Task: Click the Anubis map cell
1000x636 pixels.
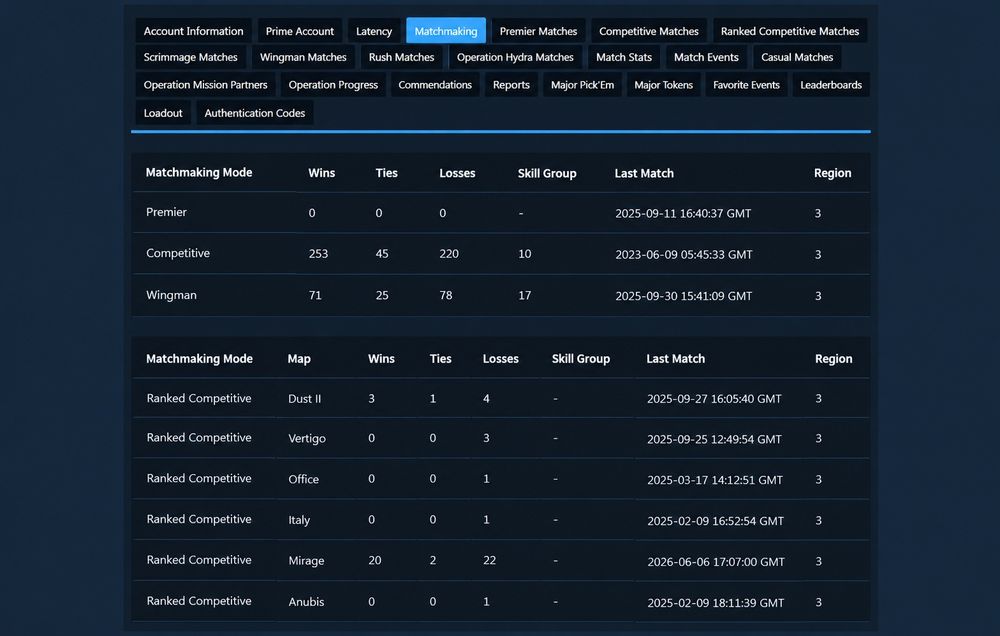Action: click(306, 602)
